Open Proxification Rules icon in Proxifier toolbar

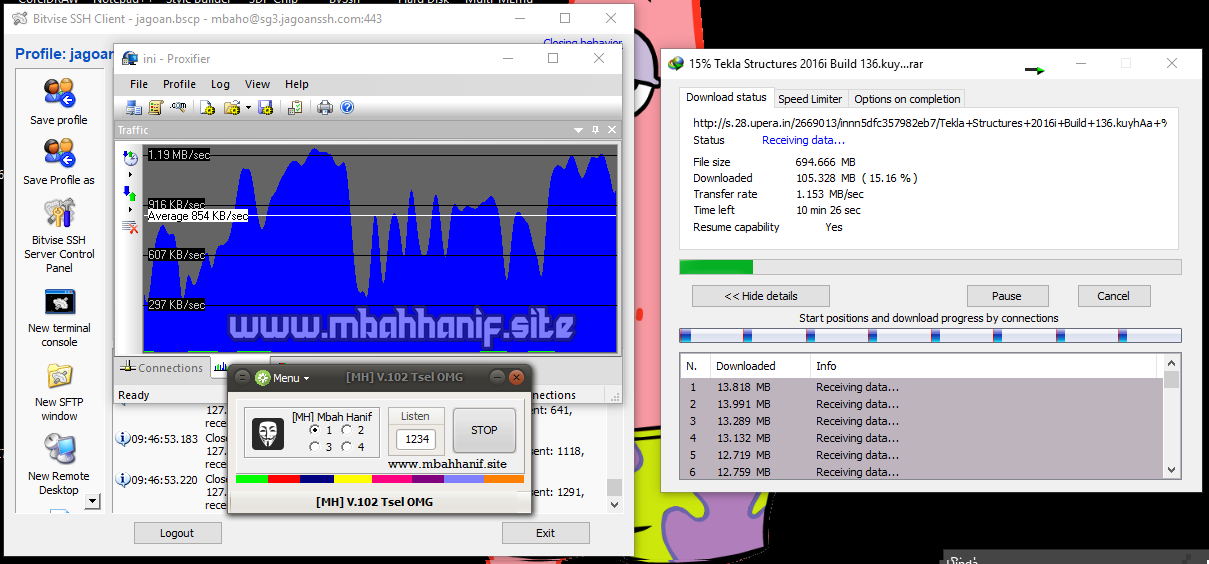[x=156, y=107]
